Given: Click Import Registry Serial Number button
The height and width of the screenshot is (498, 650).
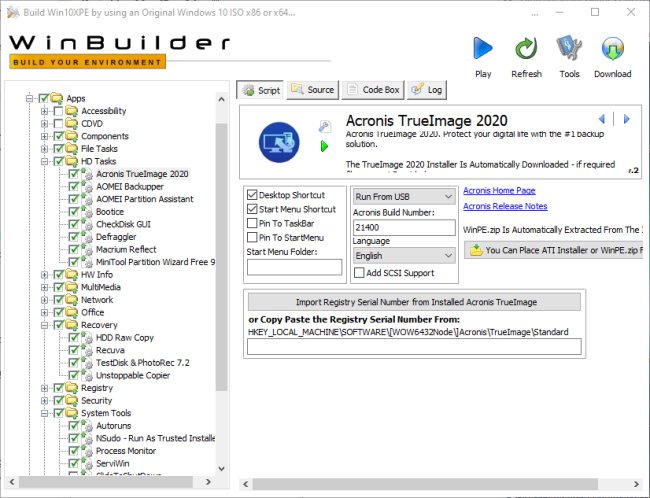Looking at the screenshot, I should coord(415,302).
